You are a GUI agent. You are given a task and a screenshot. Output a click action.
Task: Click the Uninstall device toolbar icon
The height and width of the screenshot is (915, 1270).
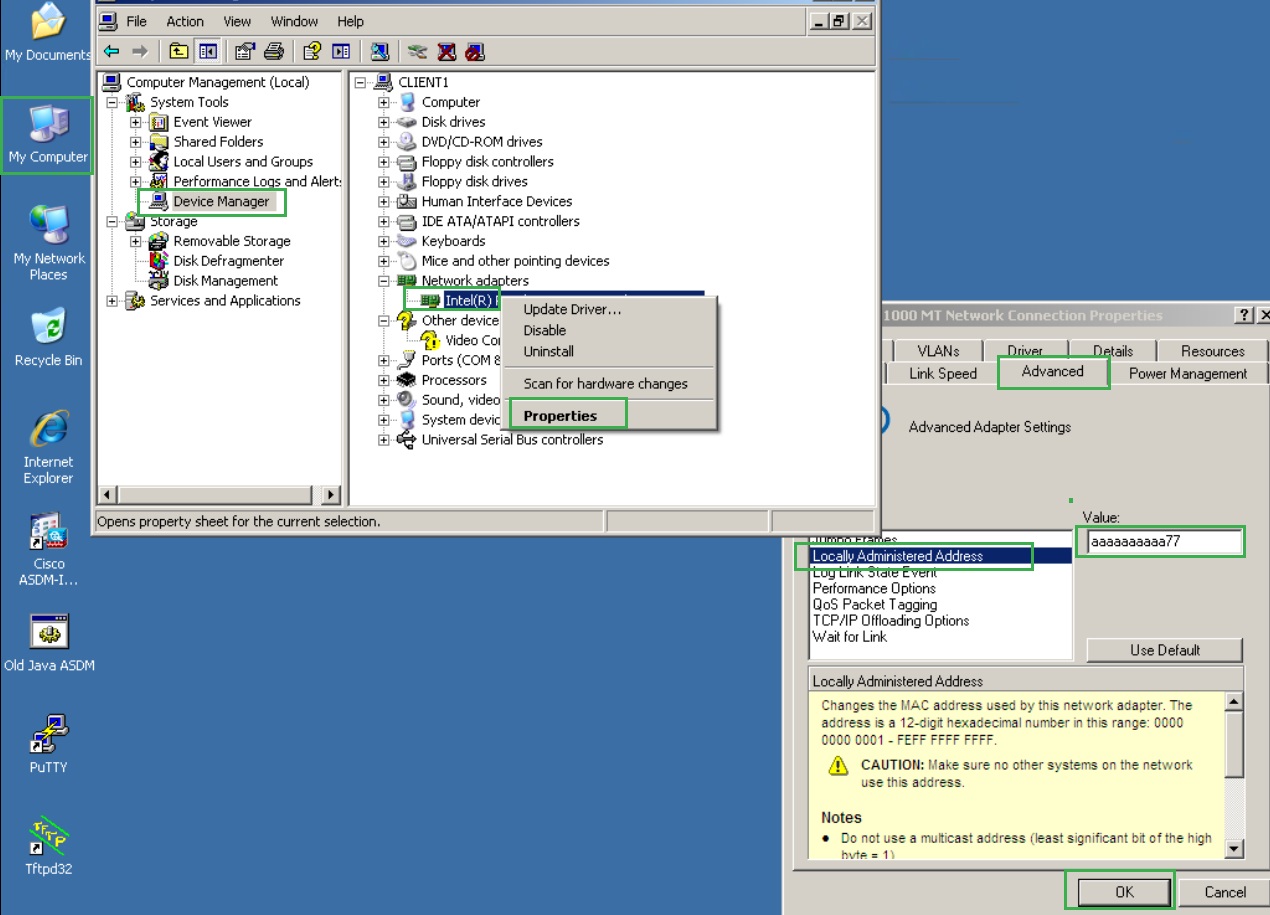(x=447, y=51)
